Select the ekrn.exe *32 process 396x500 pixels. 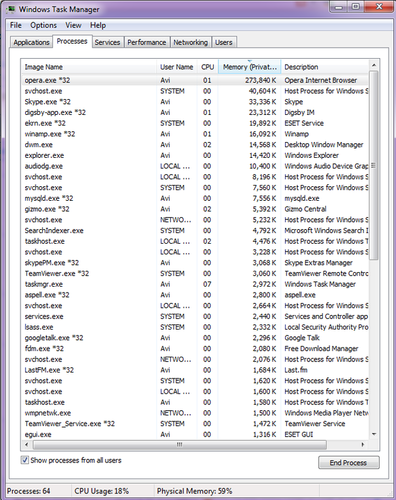point(195,123)
